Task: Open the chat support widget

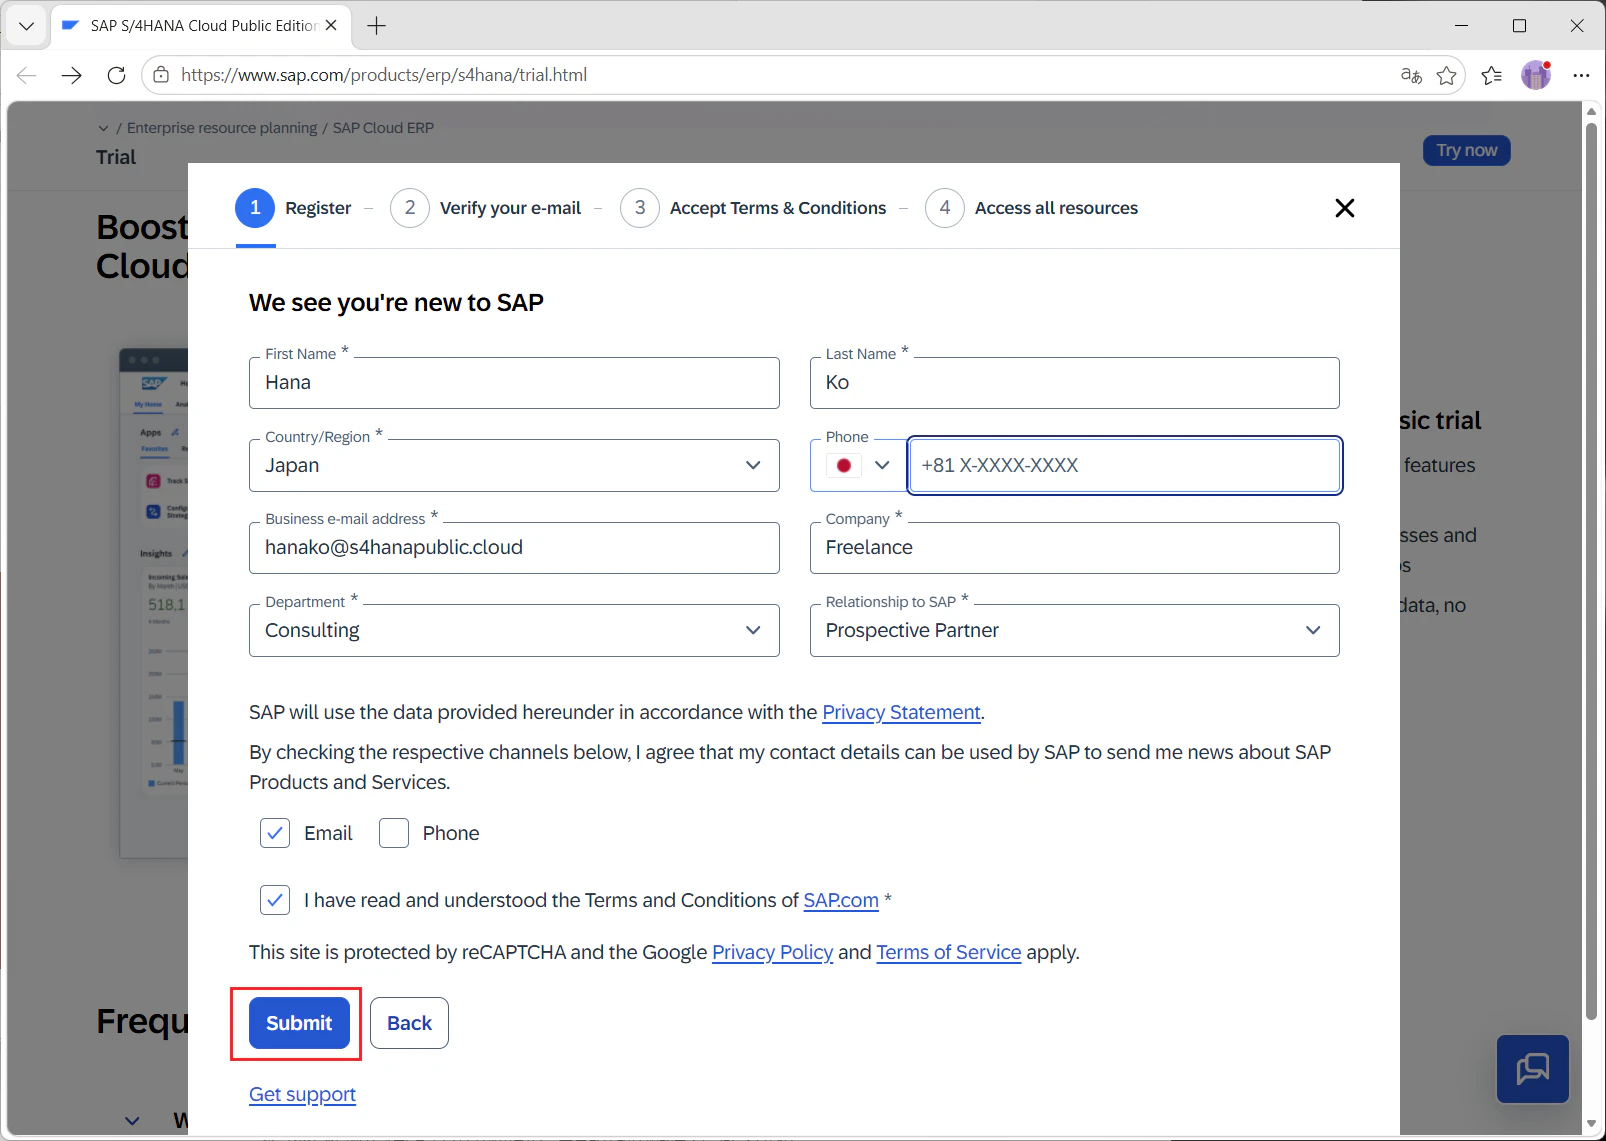Action: click(1533, 1069)
